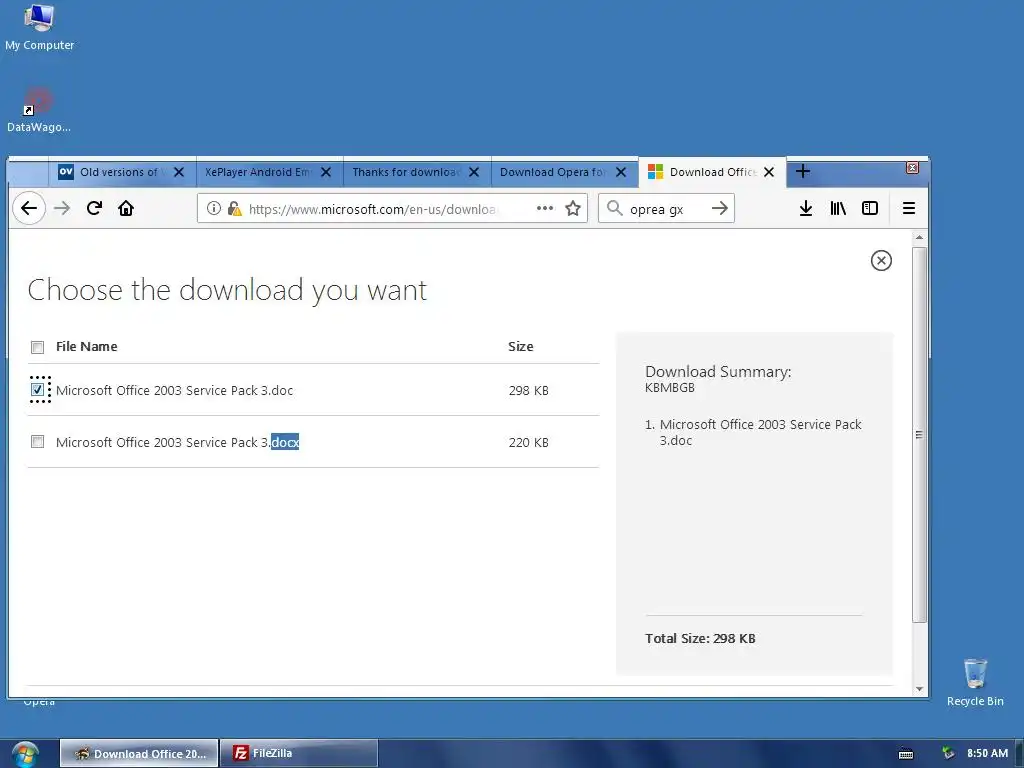
Task: Close the browser window red X
Action: [x=912, y=168]
